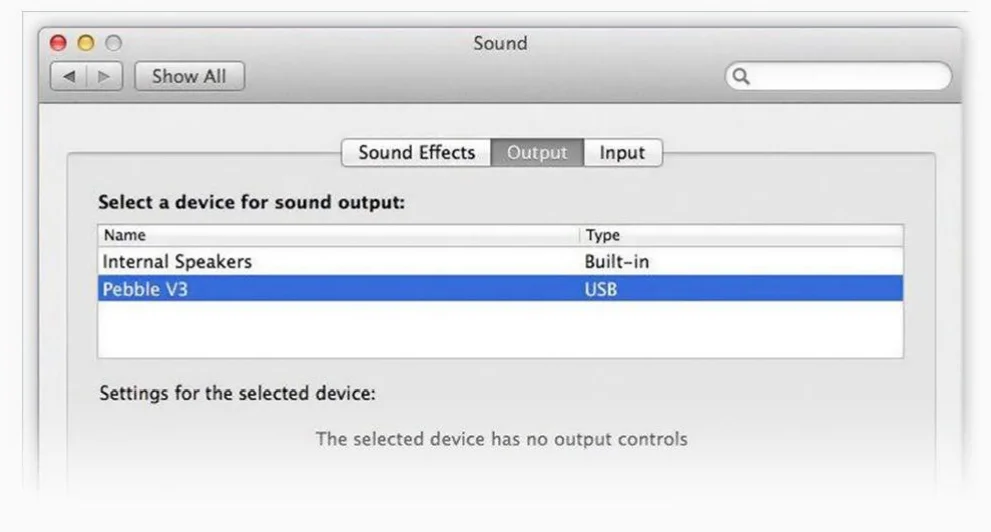Open the Input tab
991x532 pixels.
pyautogui.click(x=622, y=153)
